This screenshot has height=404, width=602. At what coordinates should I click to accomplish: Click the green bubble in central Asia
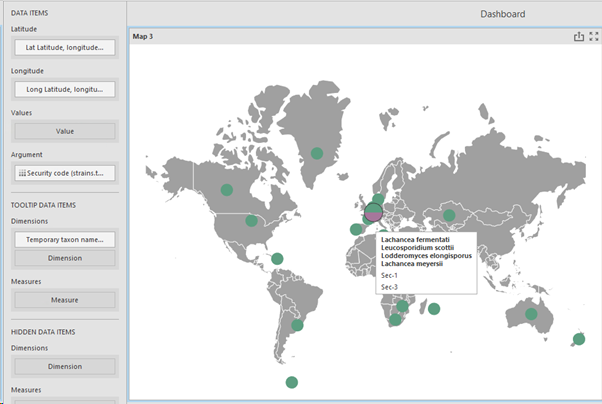pyautogui.click(x=450, y=215)
